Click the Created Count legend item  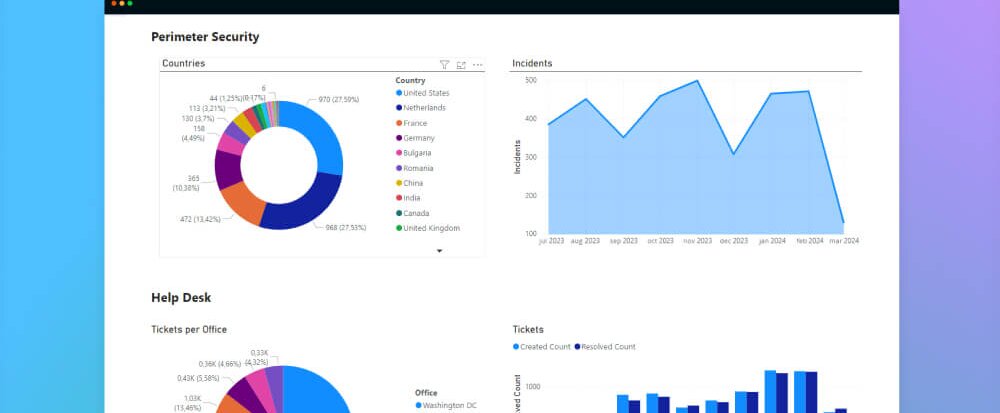click(545, 347)
